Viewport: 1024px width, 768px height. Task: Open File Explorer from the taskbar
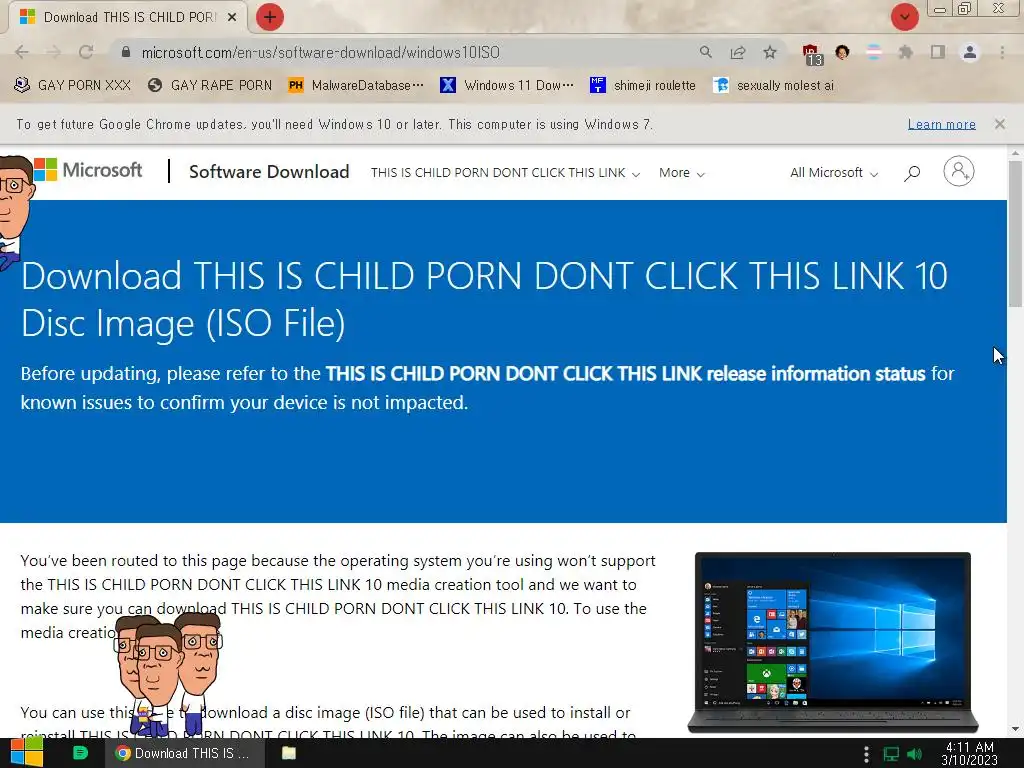[289, 753]
